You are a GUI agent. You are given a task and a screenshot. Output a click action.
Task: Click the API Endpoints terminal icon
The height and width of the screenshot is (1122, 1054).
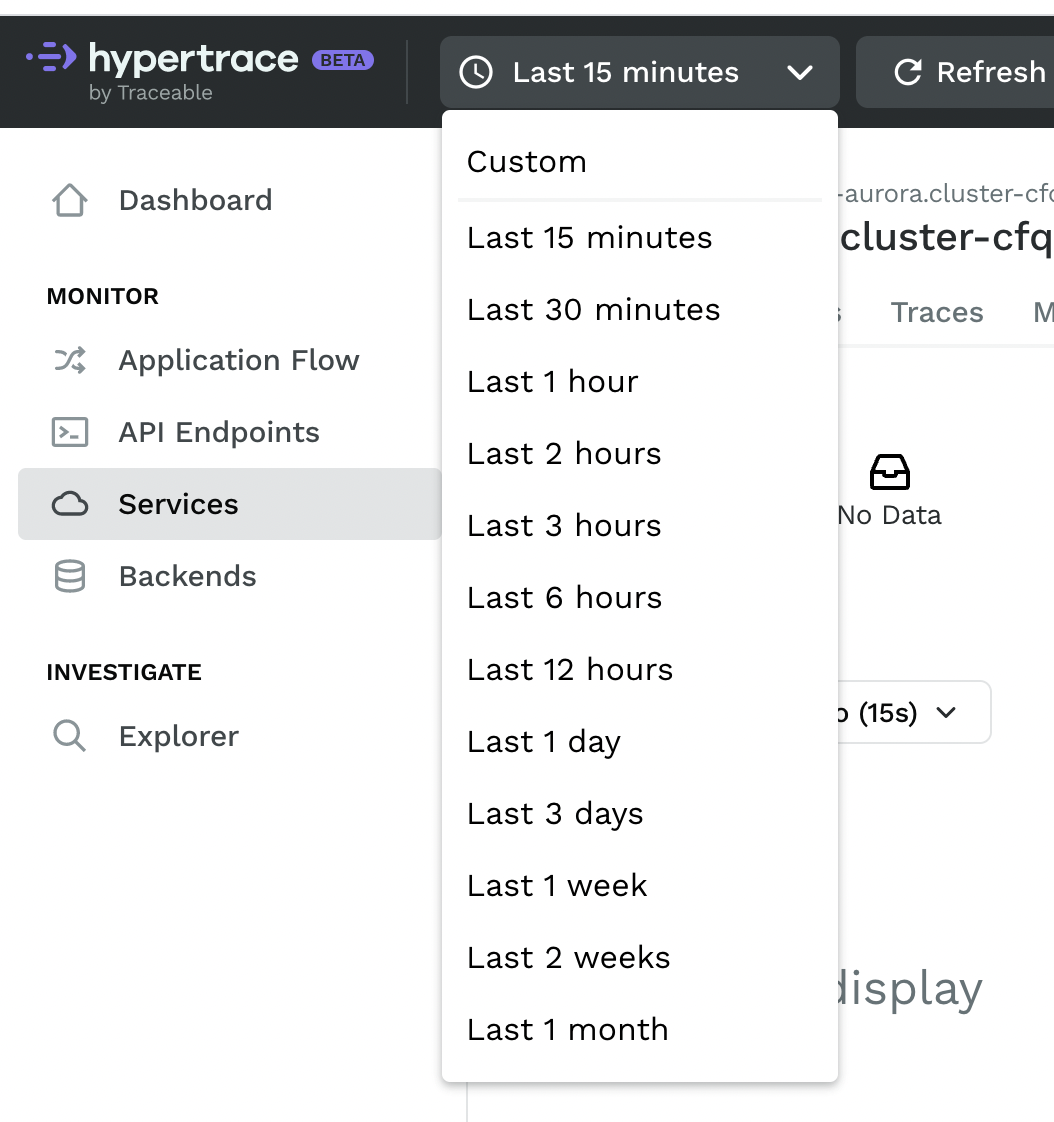pos(69,432)
